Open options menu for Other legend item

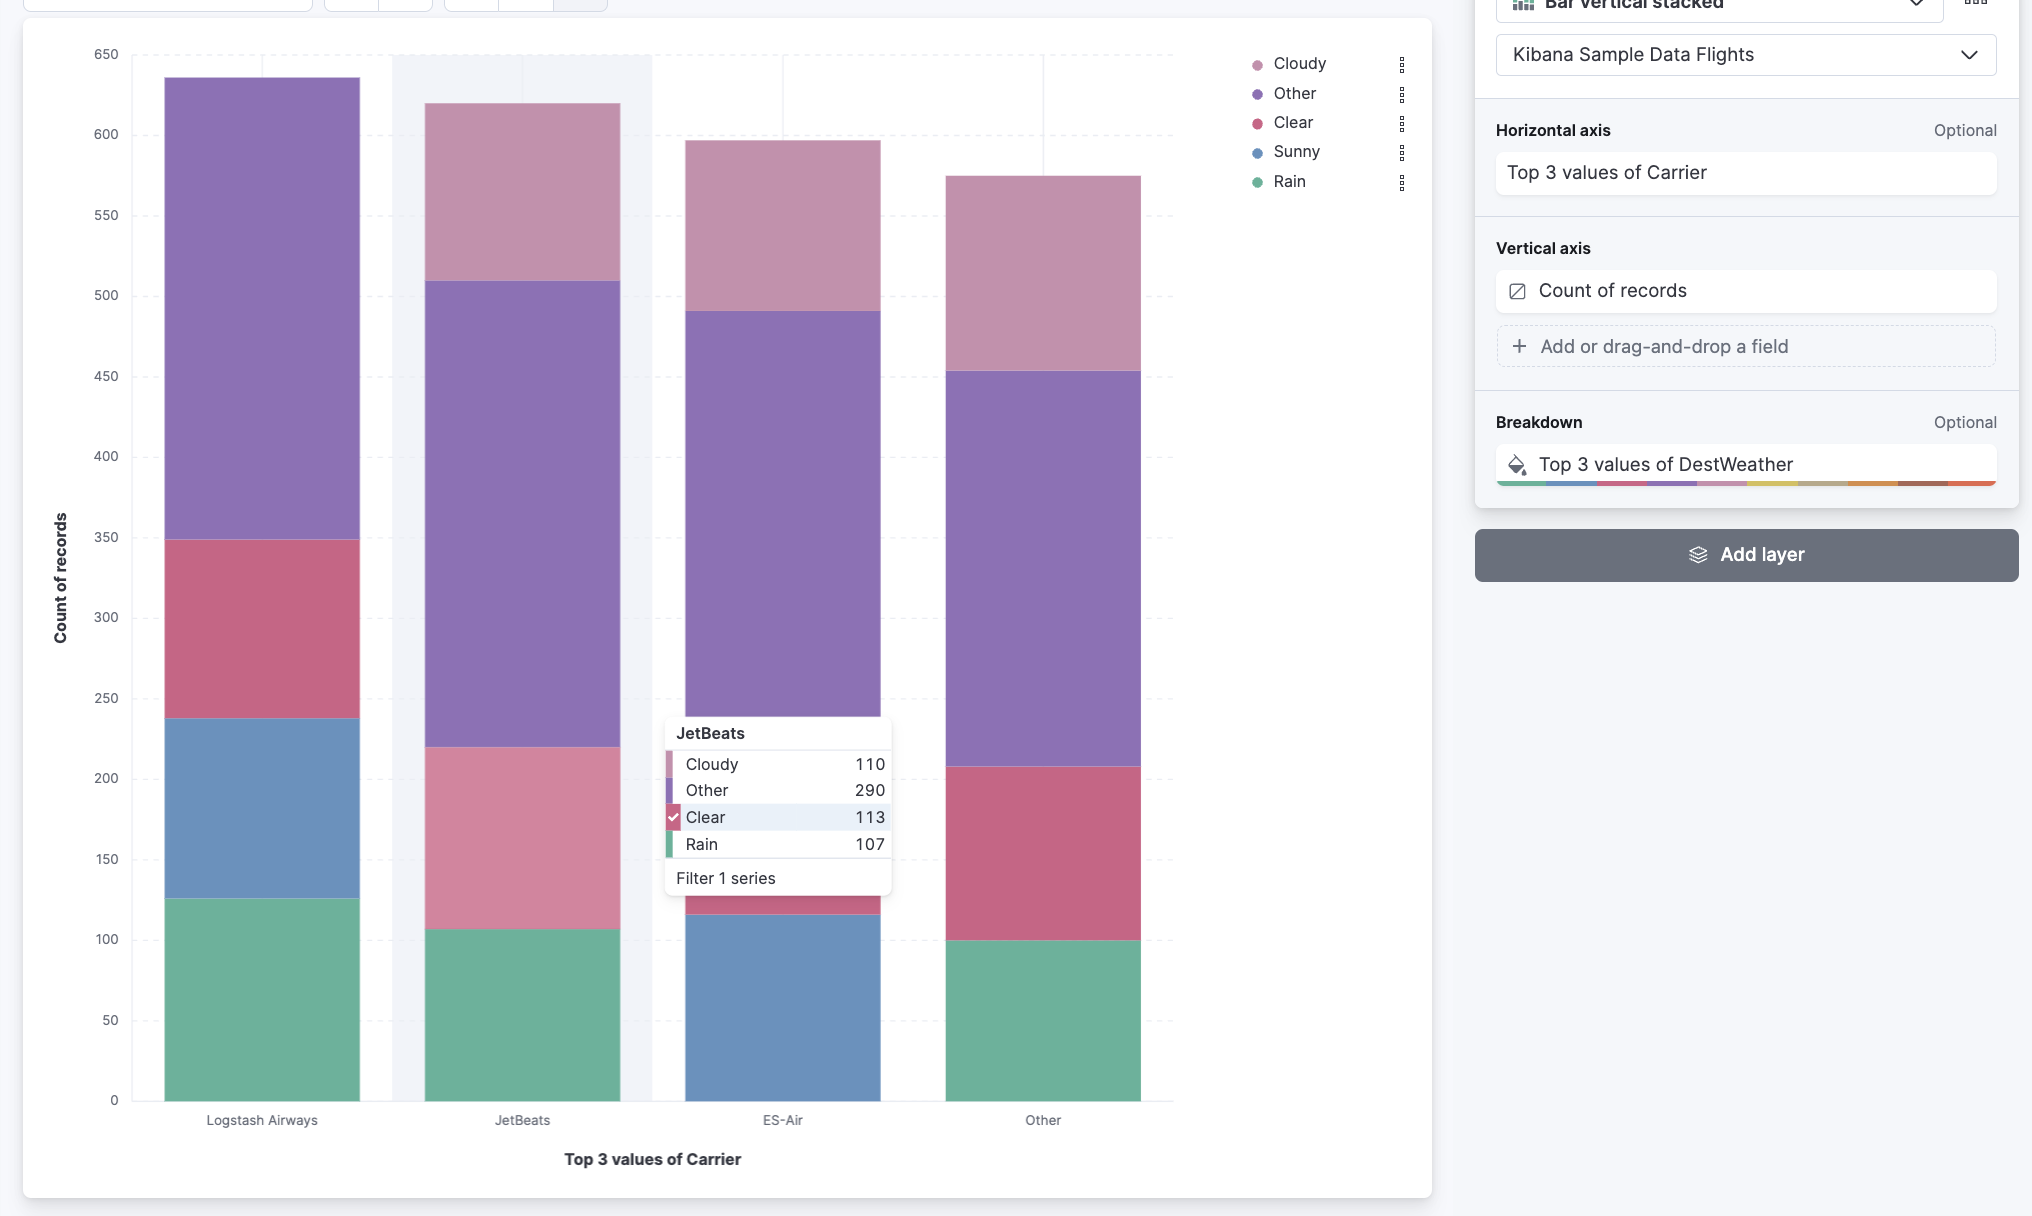coord(1401,94)
